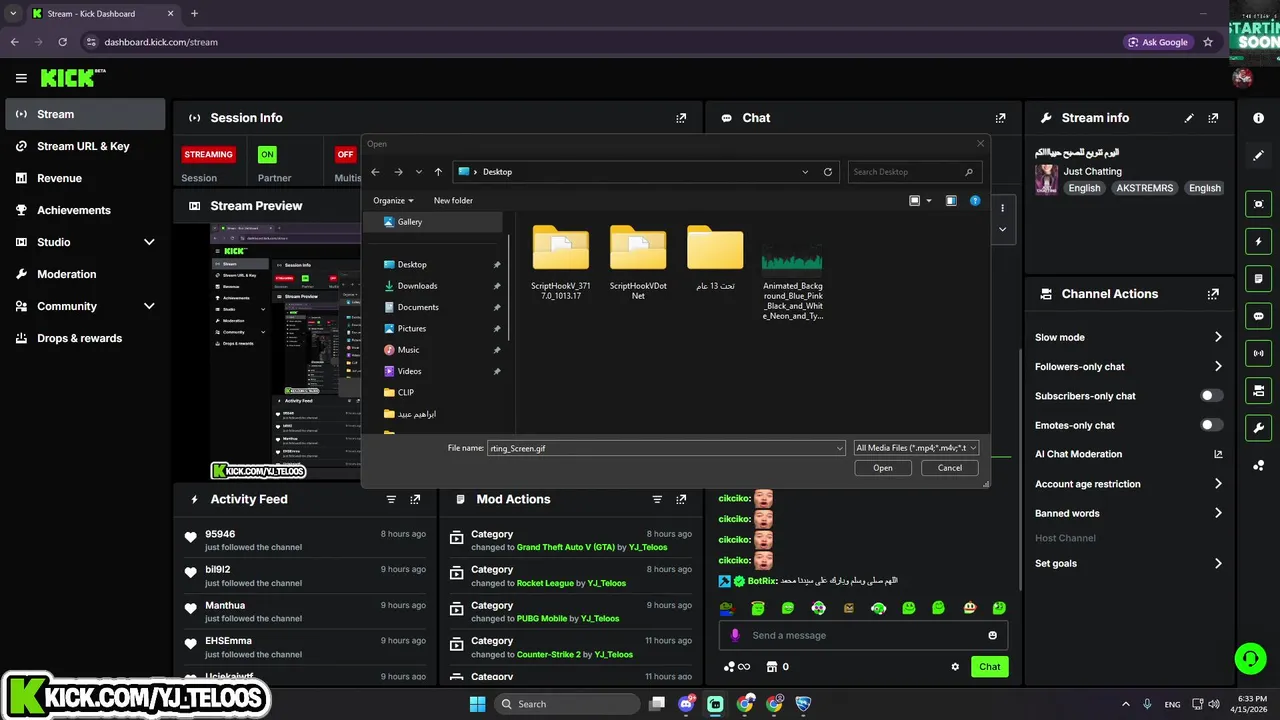Open the File name history dropdown

point(840,448)
